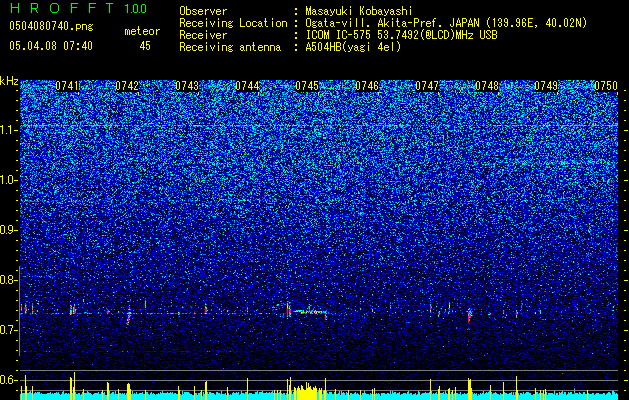Click the 0742 time marker

127,86
